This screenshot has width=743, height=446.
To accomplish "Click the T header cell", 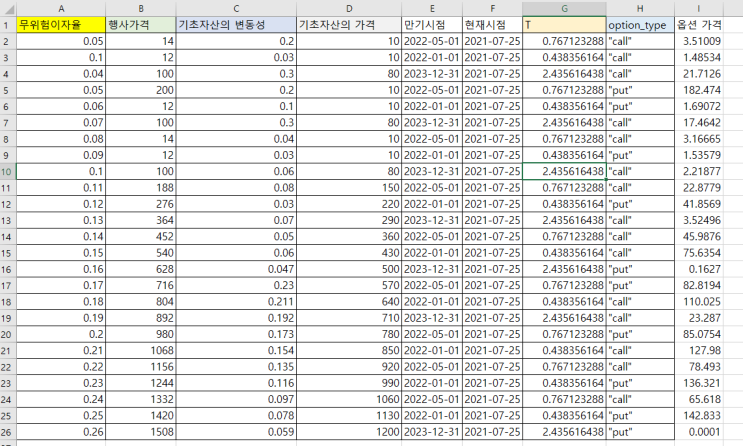I will pyautogui.click(x=564, y=25).
